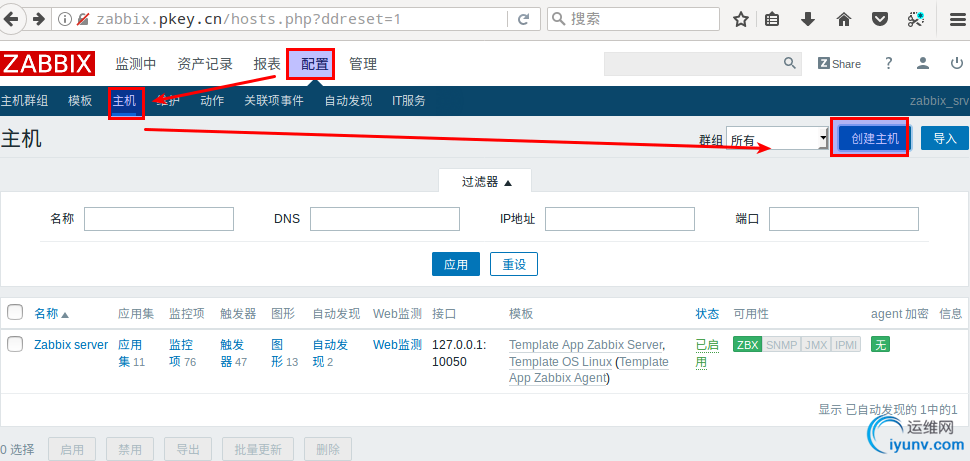Go back with browser back arrow
This screenshot has width=970, height=461.
tap(12, 19)
